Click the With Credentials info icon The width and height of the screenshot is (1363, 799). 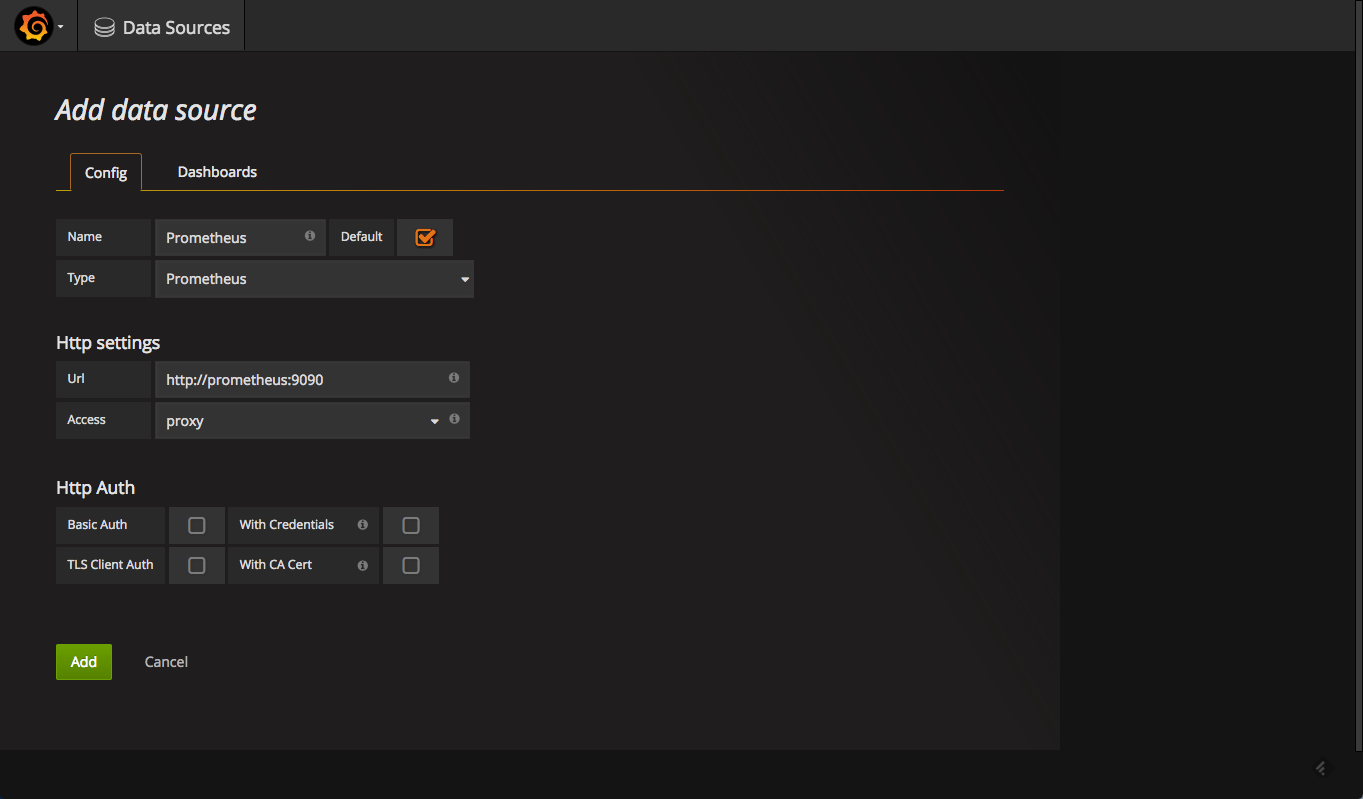click(x=362, y=525)
